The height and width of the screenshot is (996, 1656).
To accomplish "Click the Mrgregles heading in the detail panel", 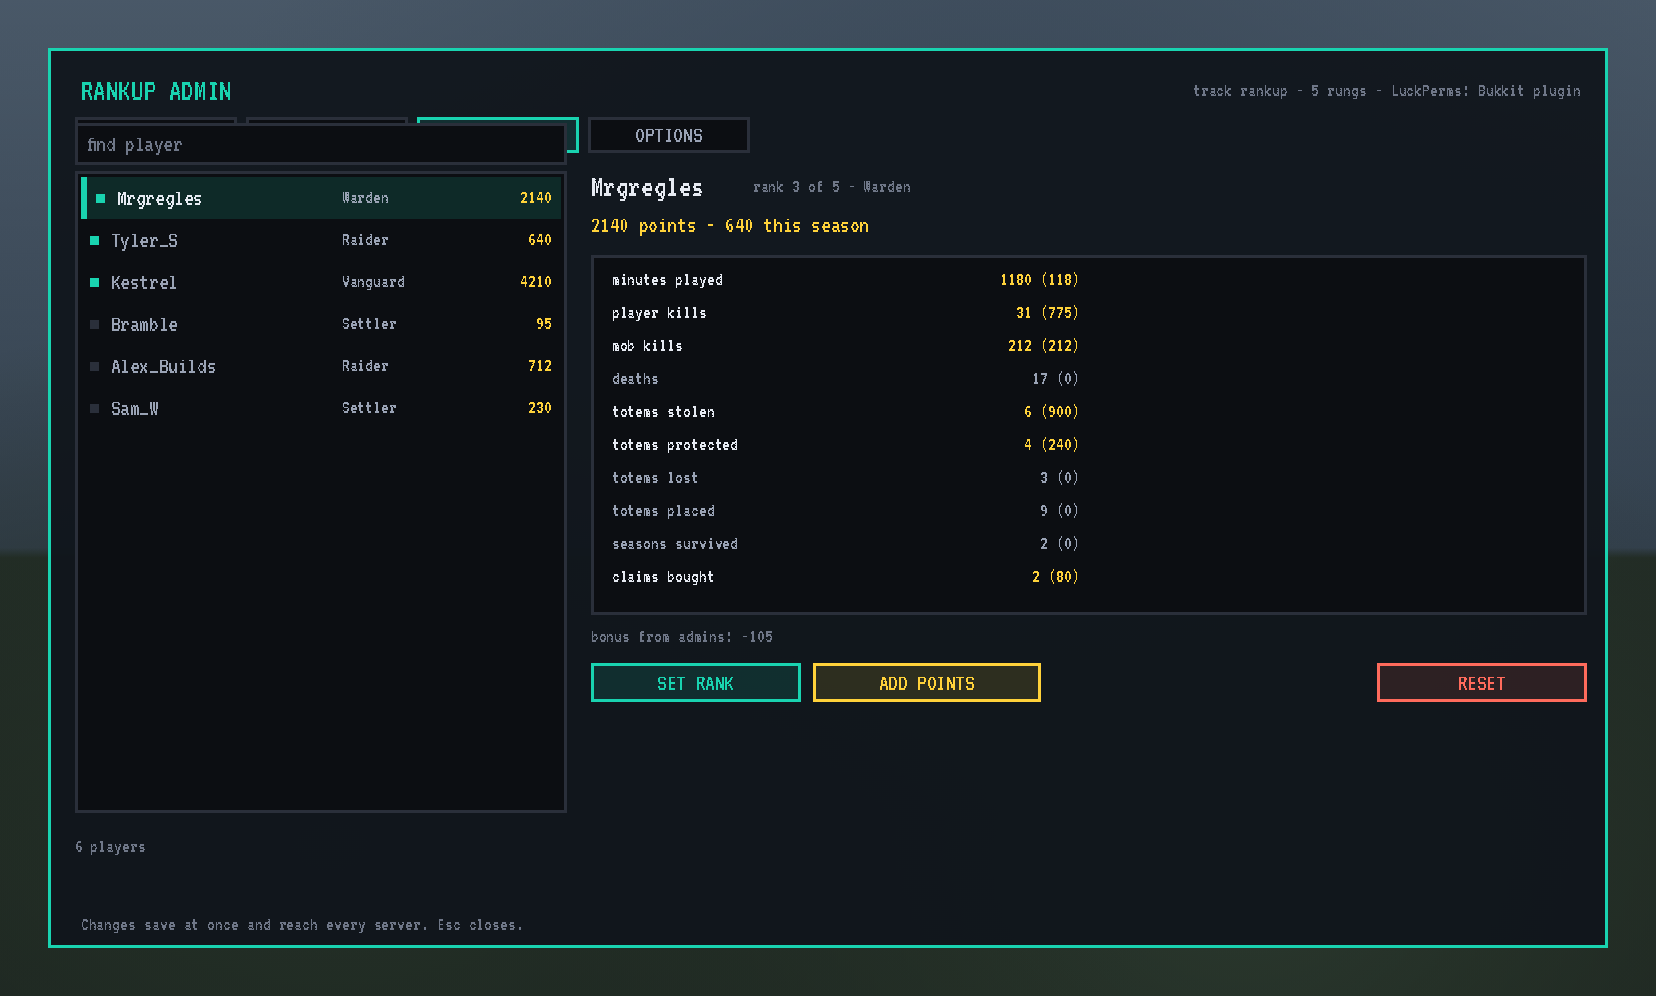I will pyautogui.click(x=647, y=188).
